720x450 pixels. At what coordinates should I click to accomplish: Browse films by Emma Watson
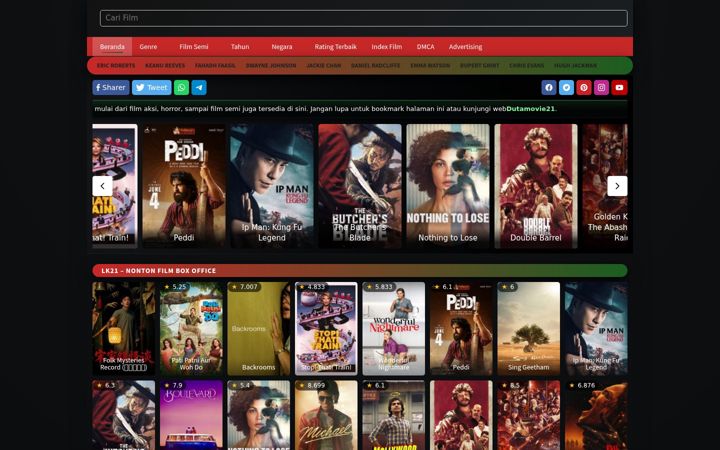430,66
